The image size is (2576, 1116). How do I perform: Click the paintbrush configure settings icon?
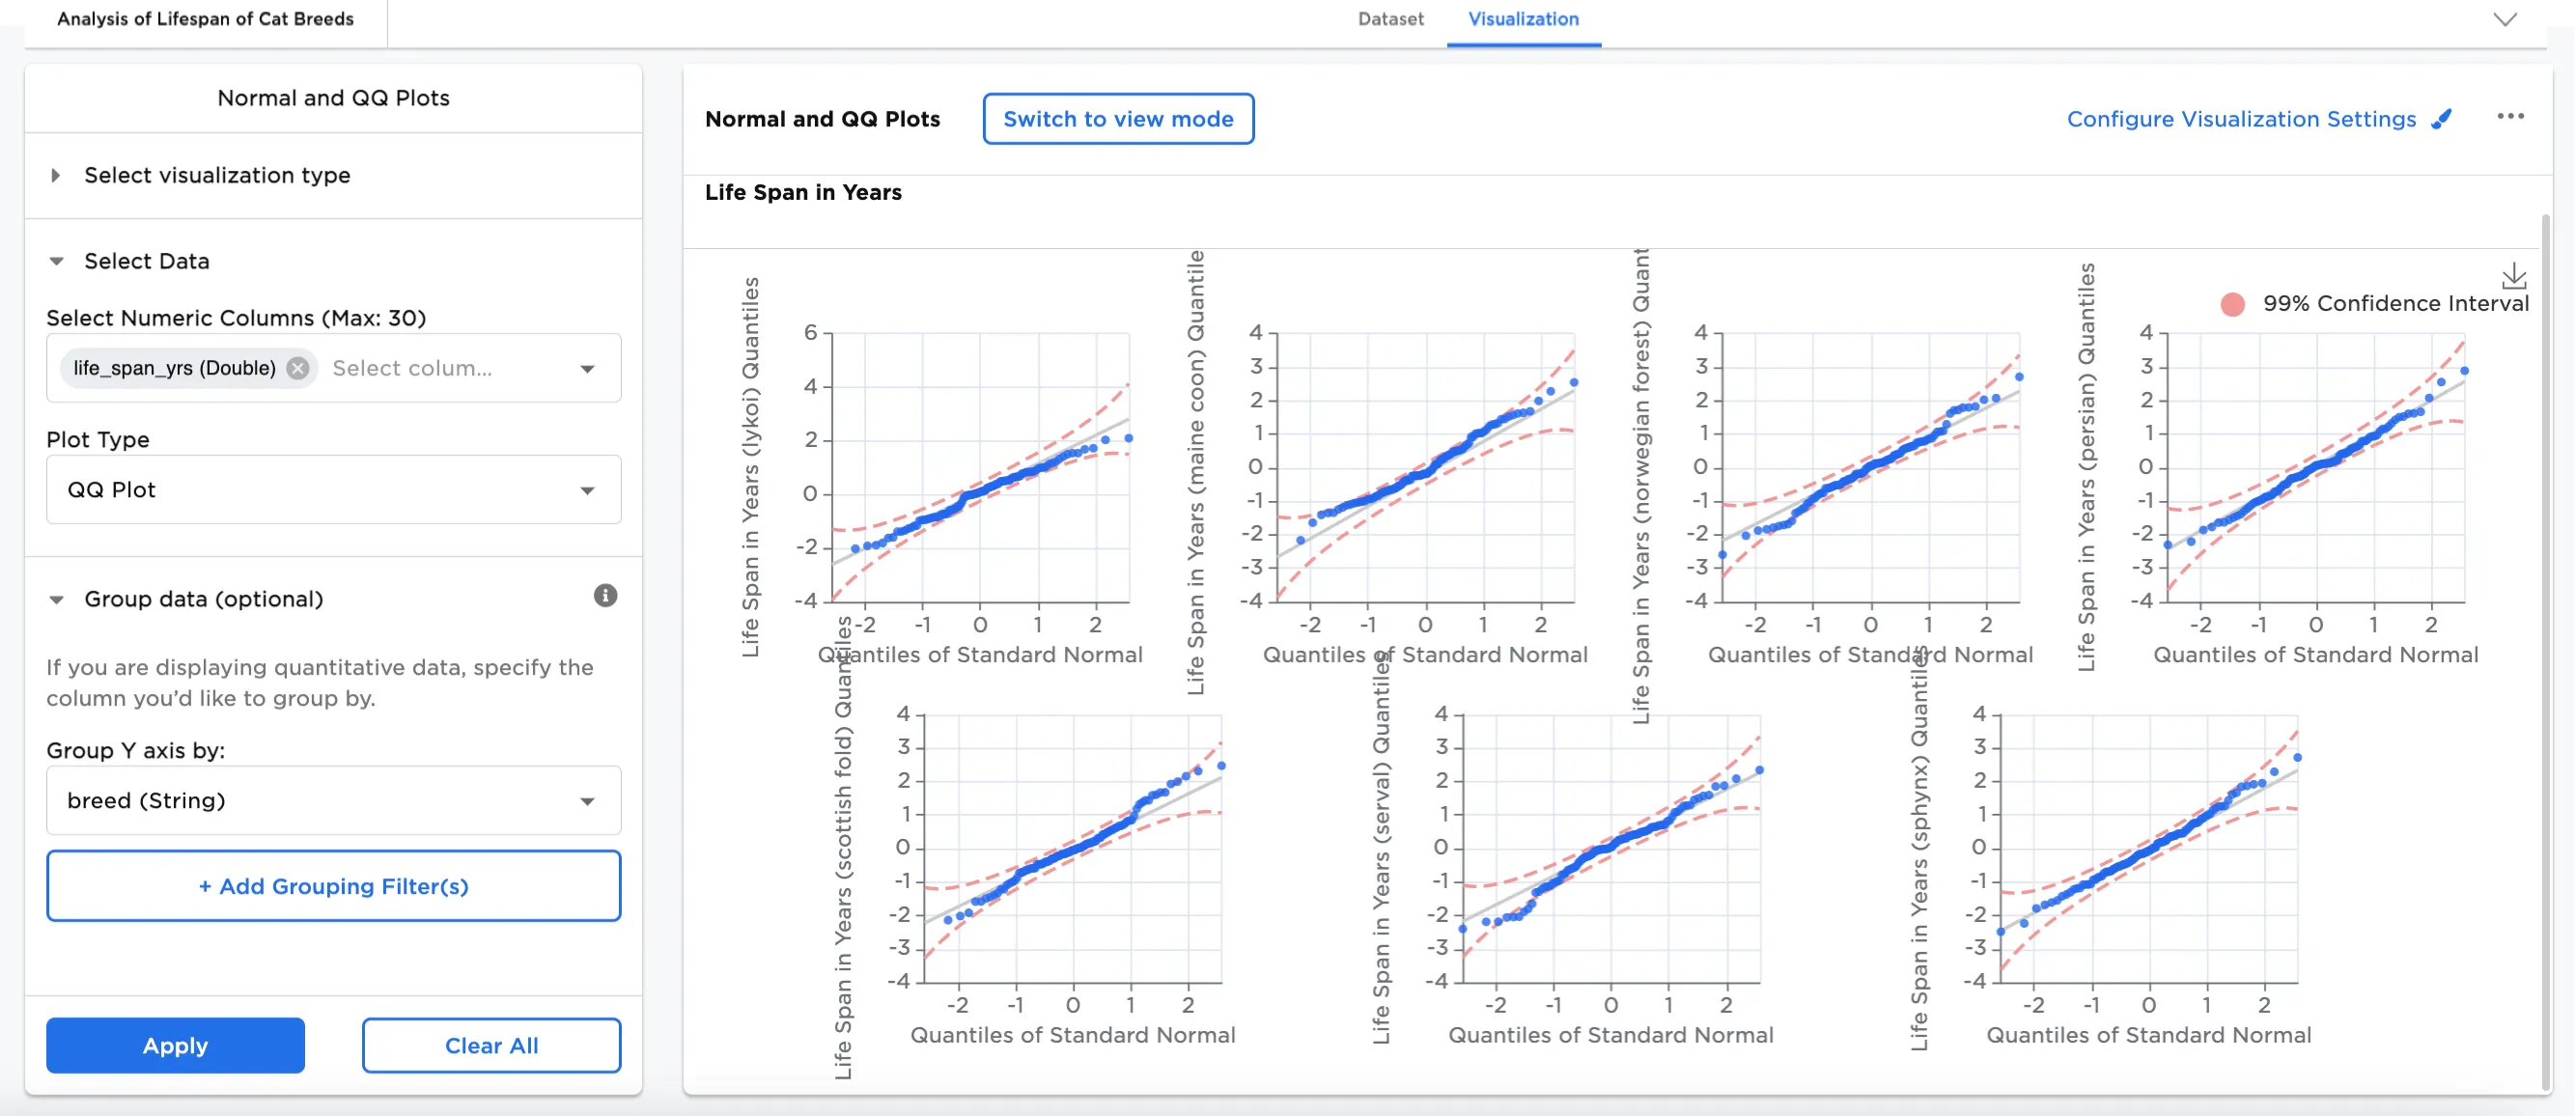(2442, 119)
